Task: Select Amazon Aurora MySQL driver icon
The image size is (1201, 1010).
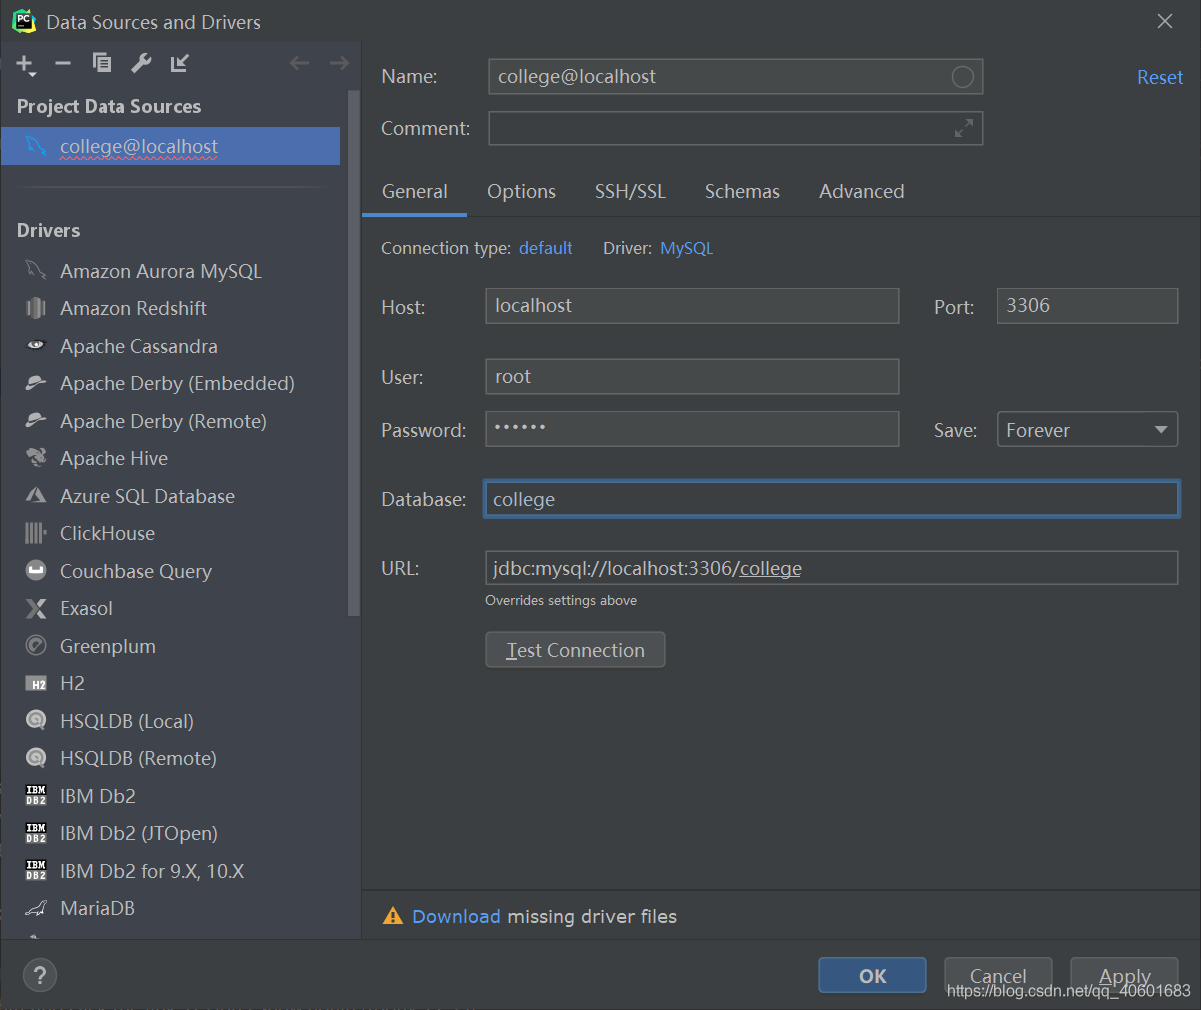Action: 36,270
